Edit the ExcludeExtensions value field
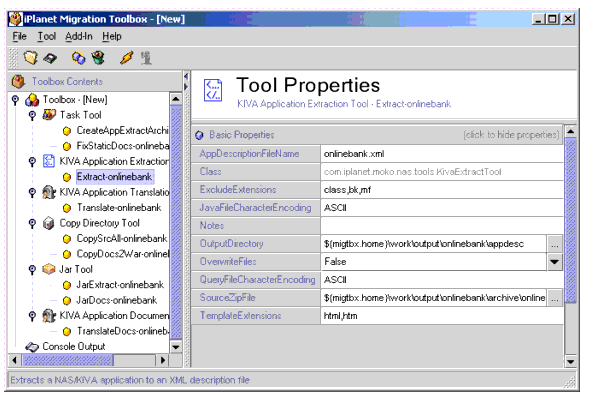Screen dimensions: 601x395 click(442, 190)
